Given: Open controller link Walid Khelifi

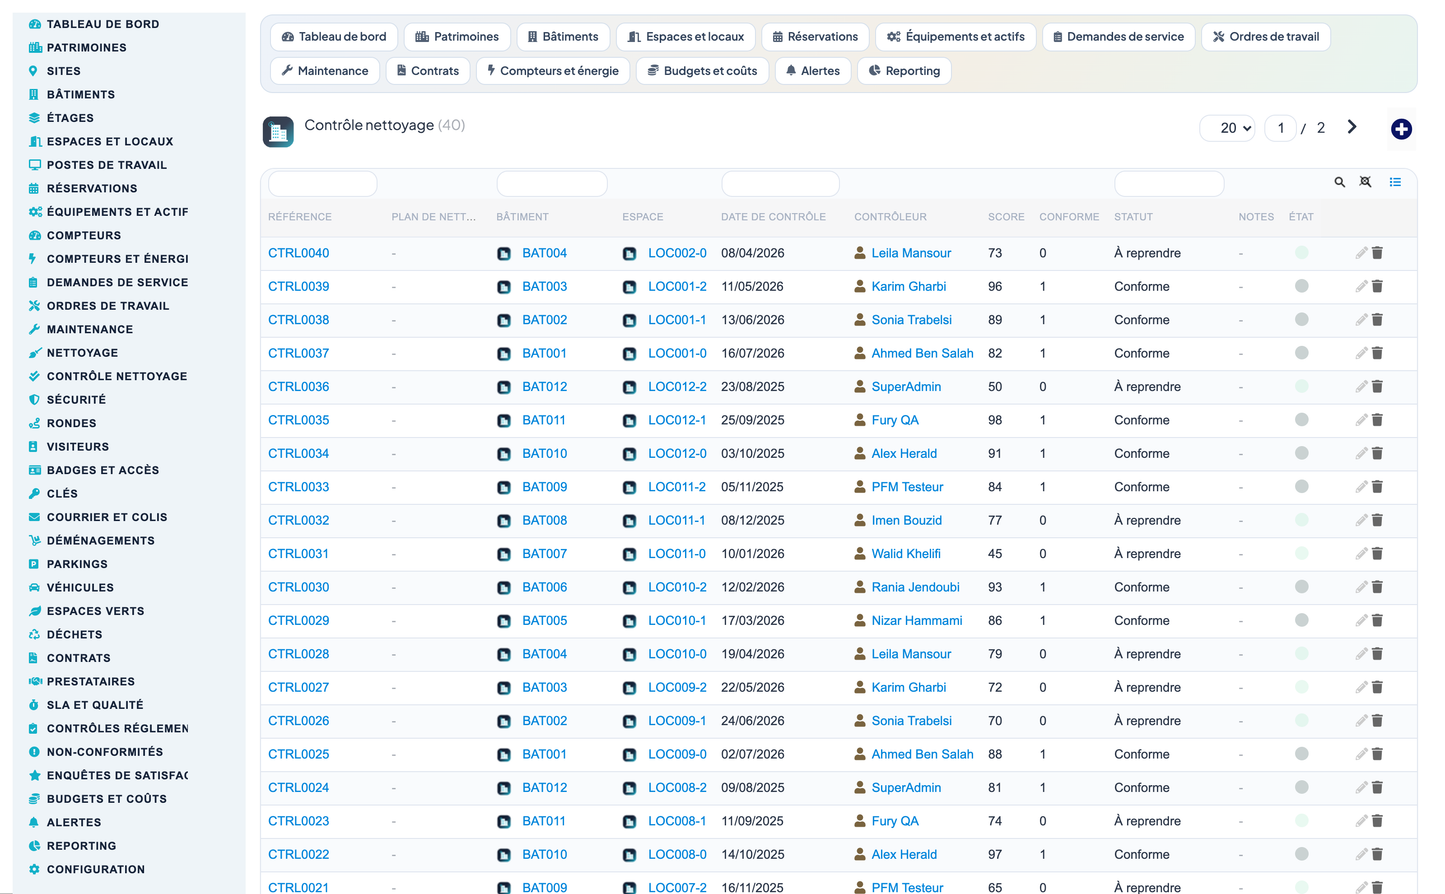Looking at the screenshot, I should 906,554.
